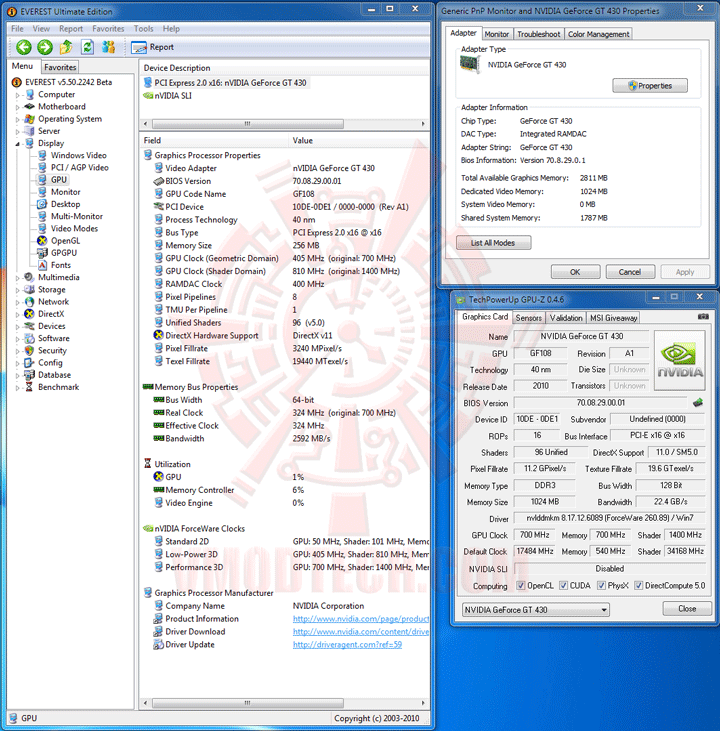
Task: Toggle the OpenCL checkbox in GPU-Z
Action: pyautogui.click(x=521, y=586)
